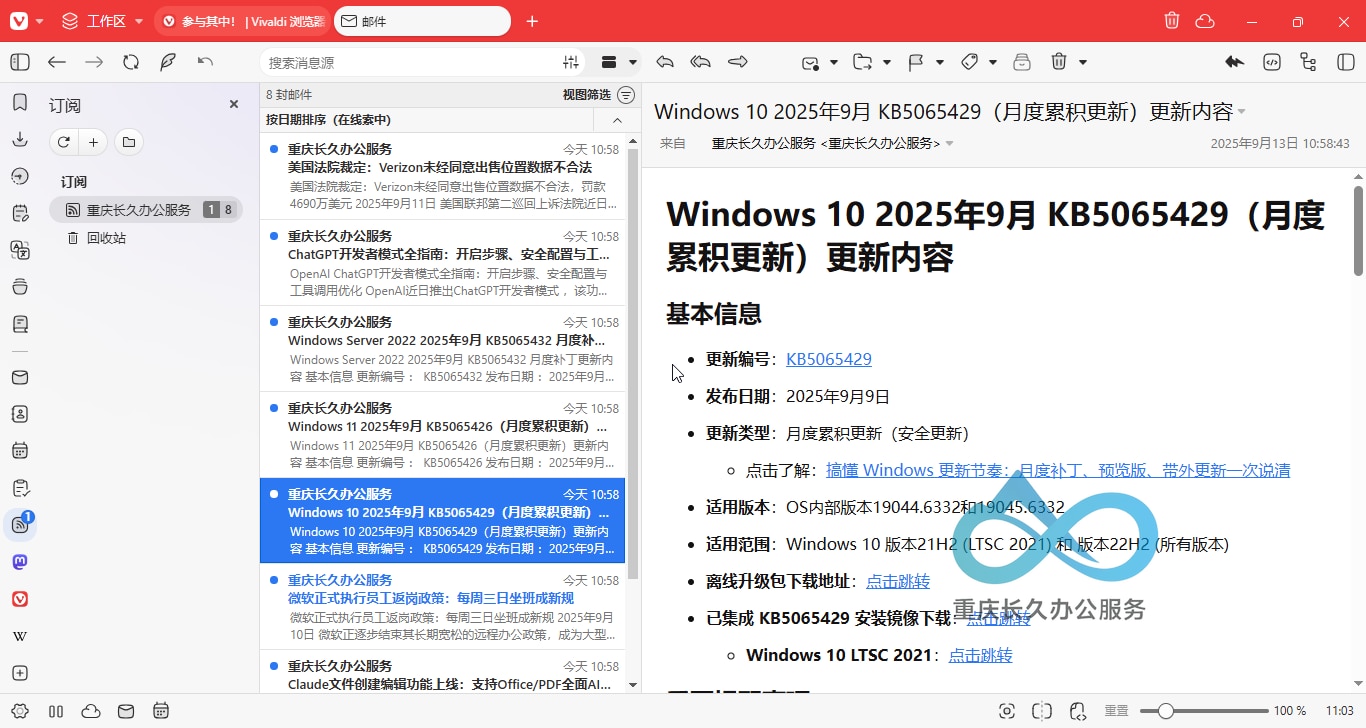Expand the message subject dropdown arrow
This screenshot has height=728, width=1366.
tap(1241, 111)
